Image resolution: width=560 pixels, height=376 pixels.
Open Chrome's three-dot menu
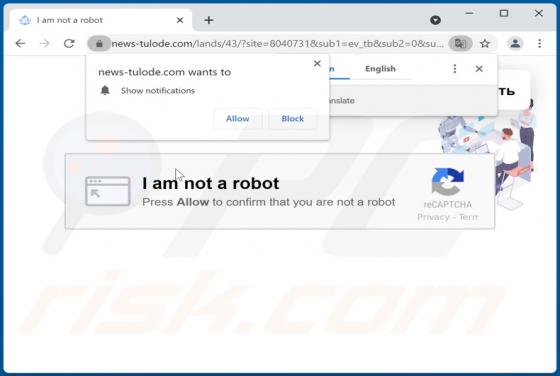point(539,44)
